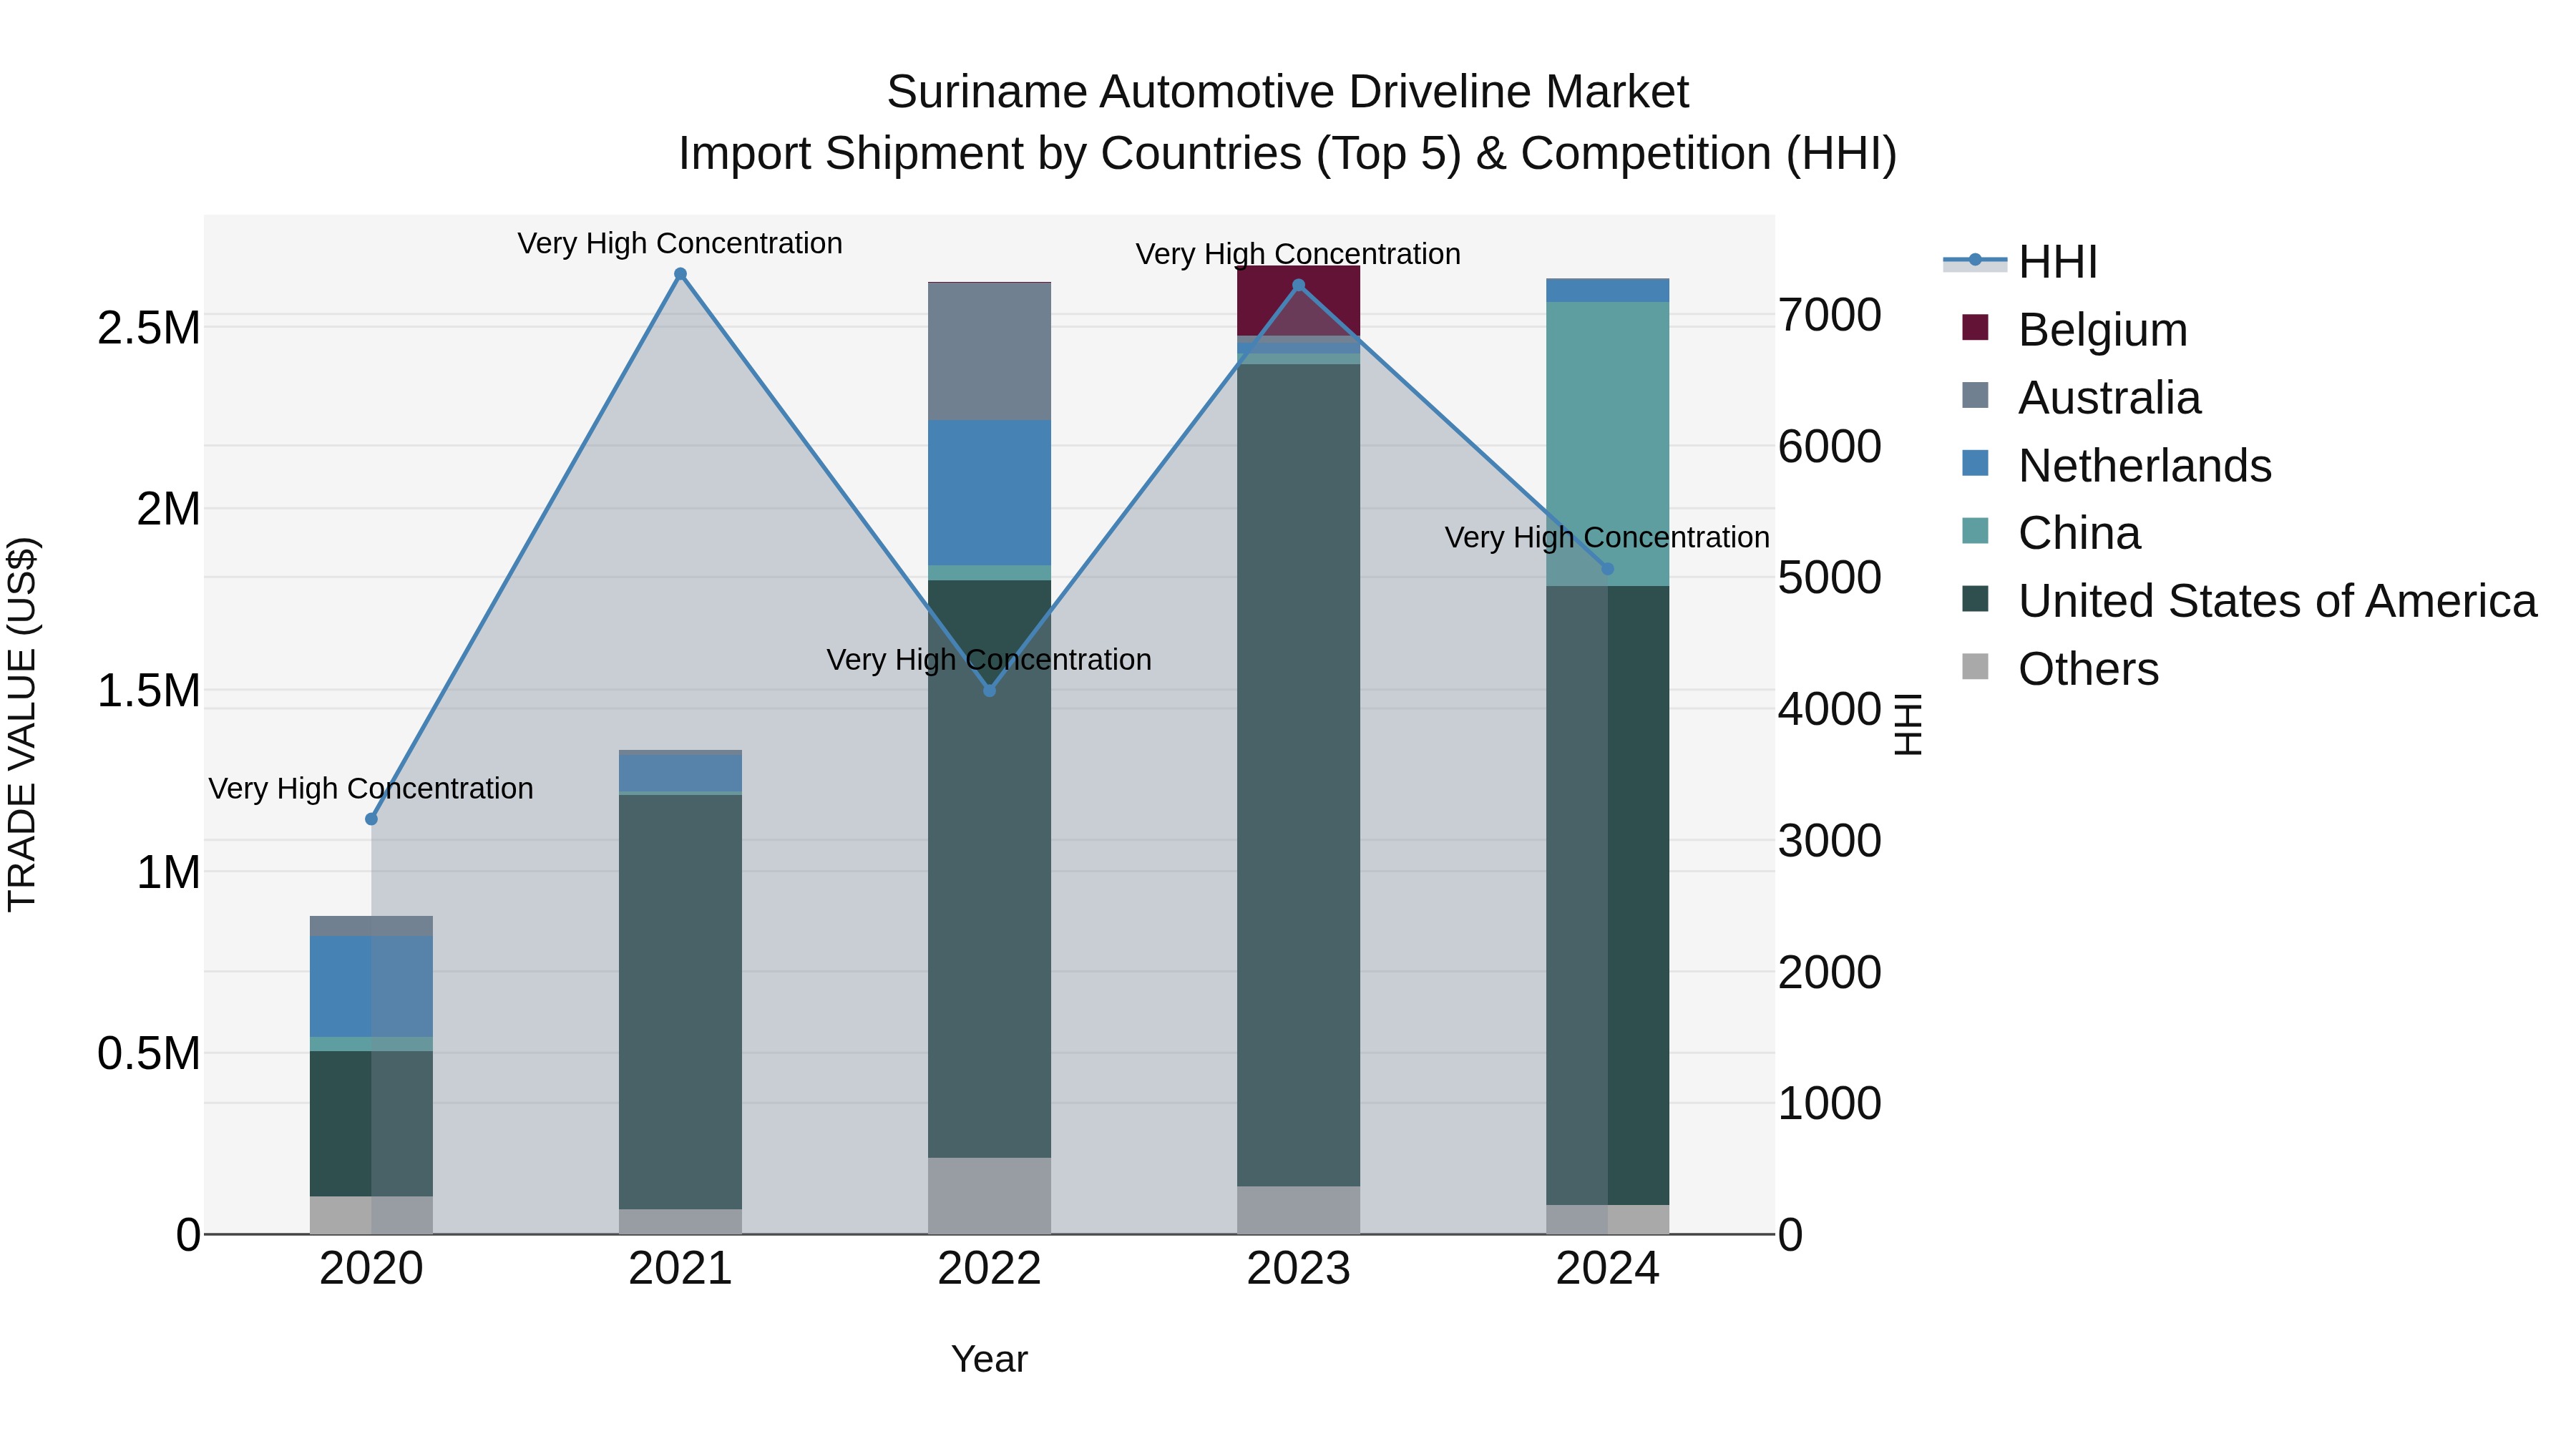This screenshot has width=2576, height=1449.
Task: Click the HHI data point for 2024
Action: tap(1607, 569)
